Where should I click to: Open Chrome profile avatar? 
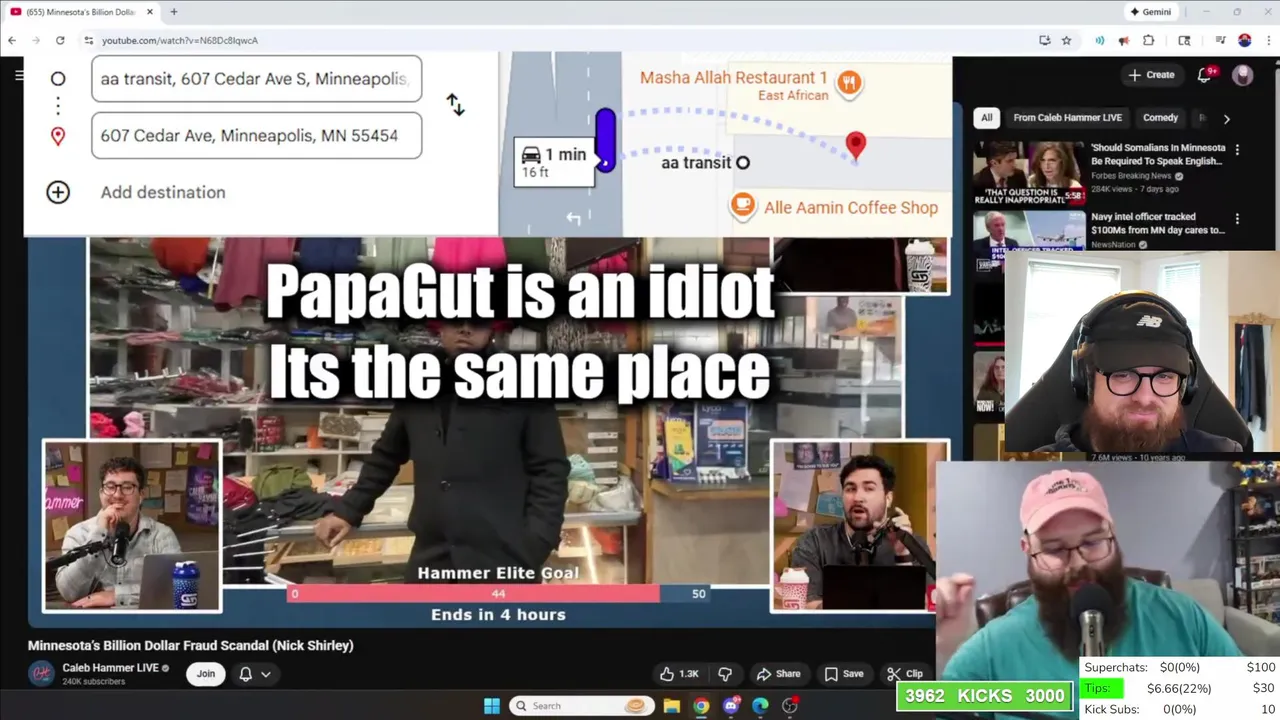coord(1245,40)
